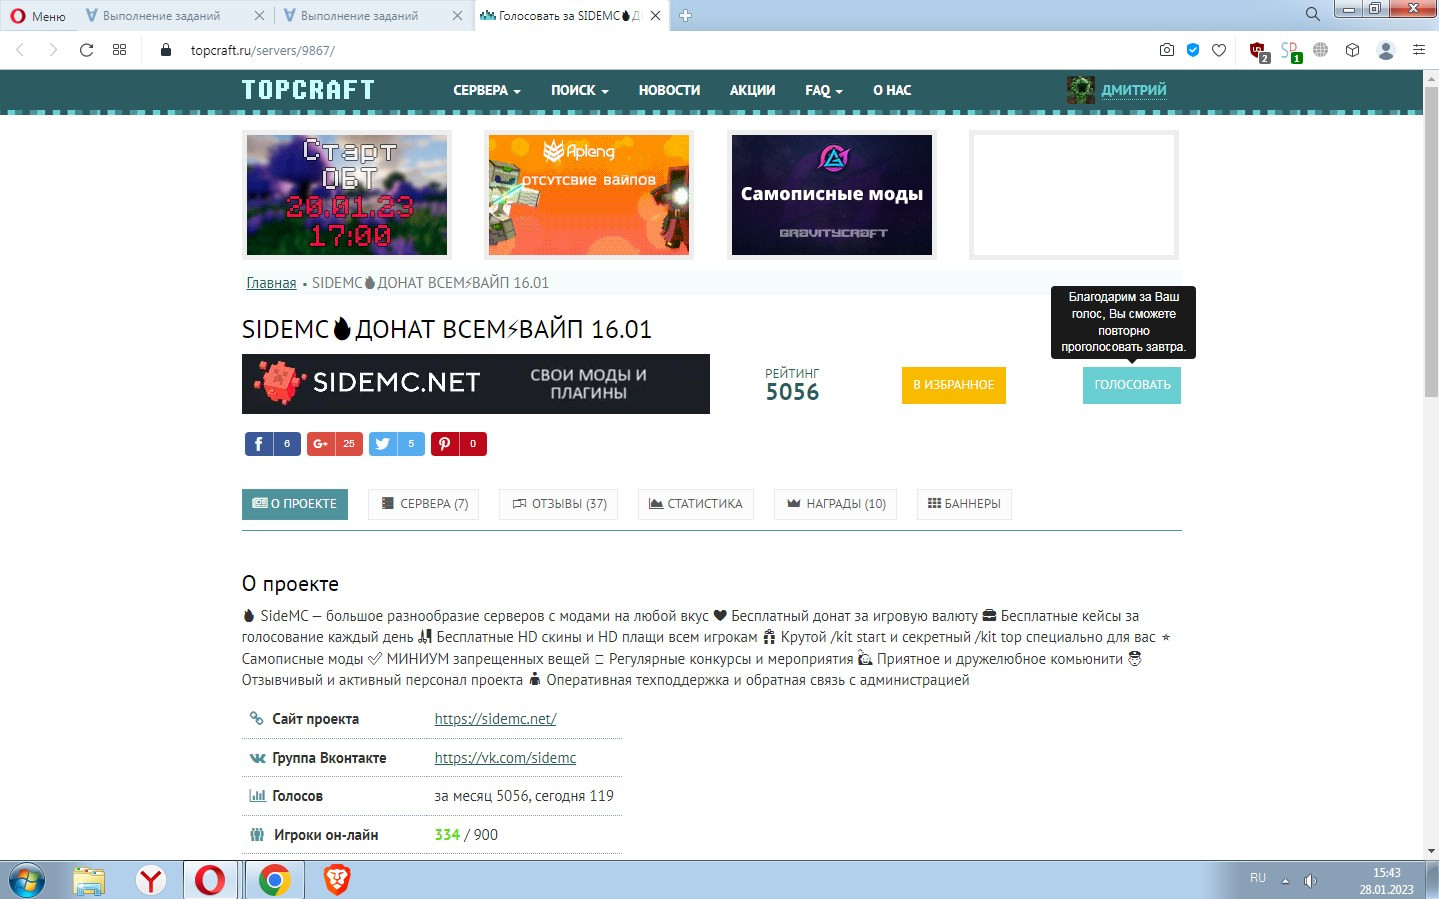Switch to the СЕРВЕРА (7) tab
This screenshot has width=1439, height=899.
[424, 504]
